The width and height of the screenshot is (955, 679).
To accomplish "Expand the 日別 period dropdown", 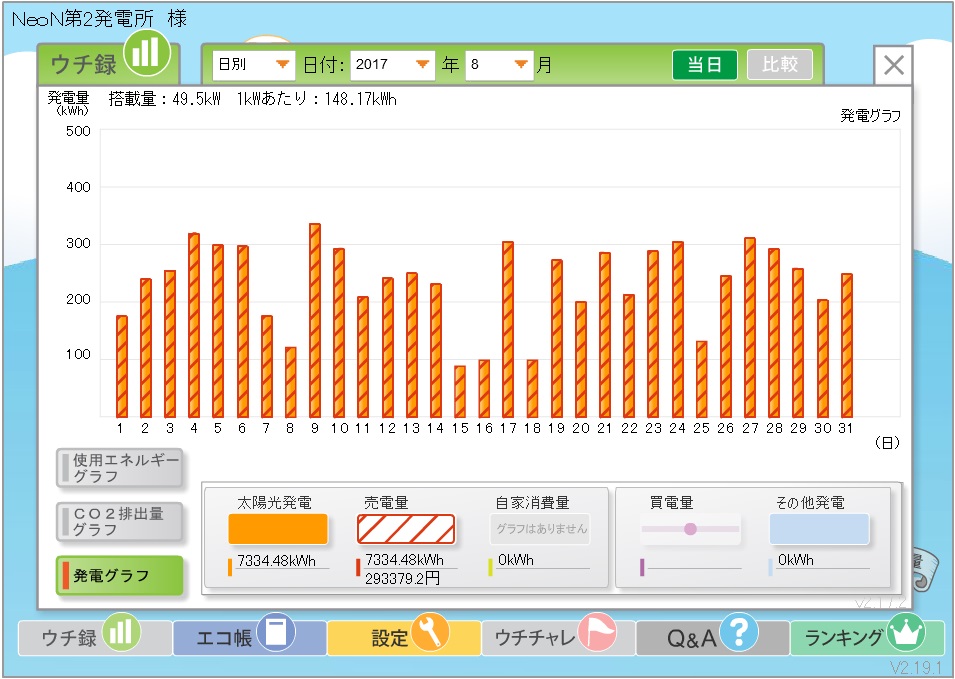I will click(253, 65).
